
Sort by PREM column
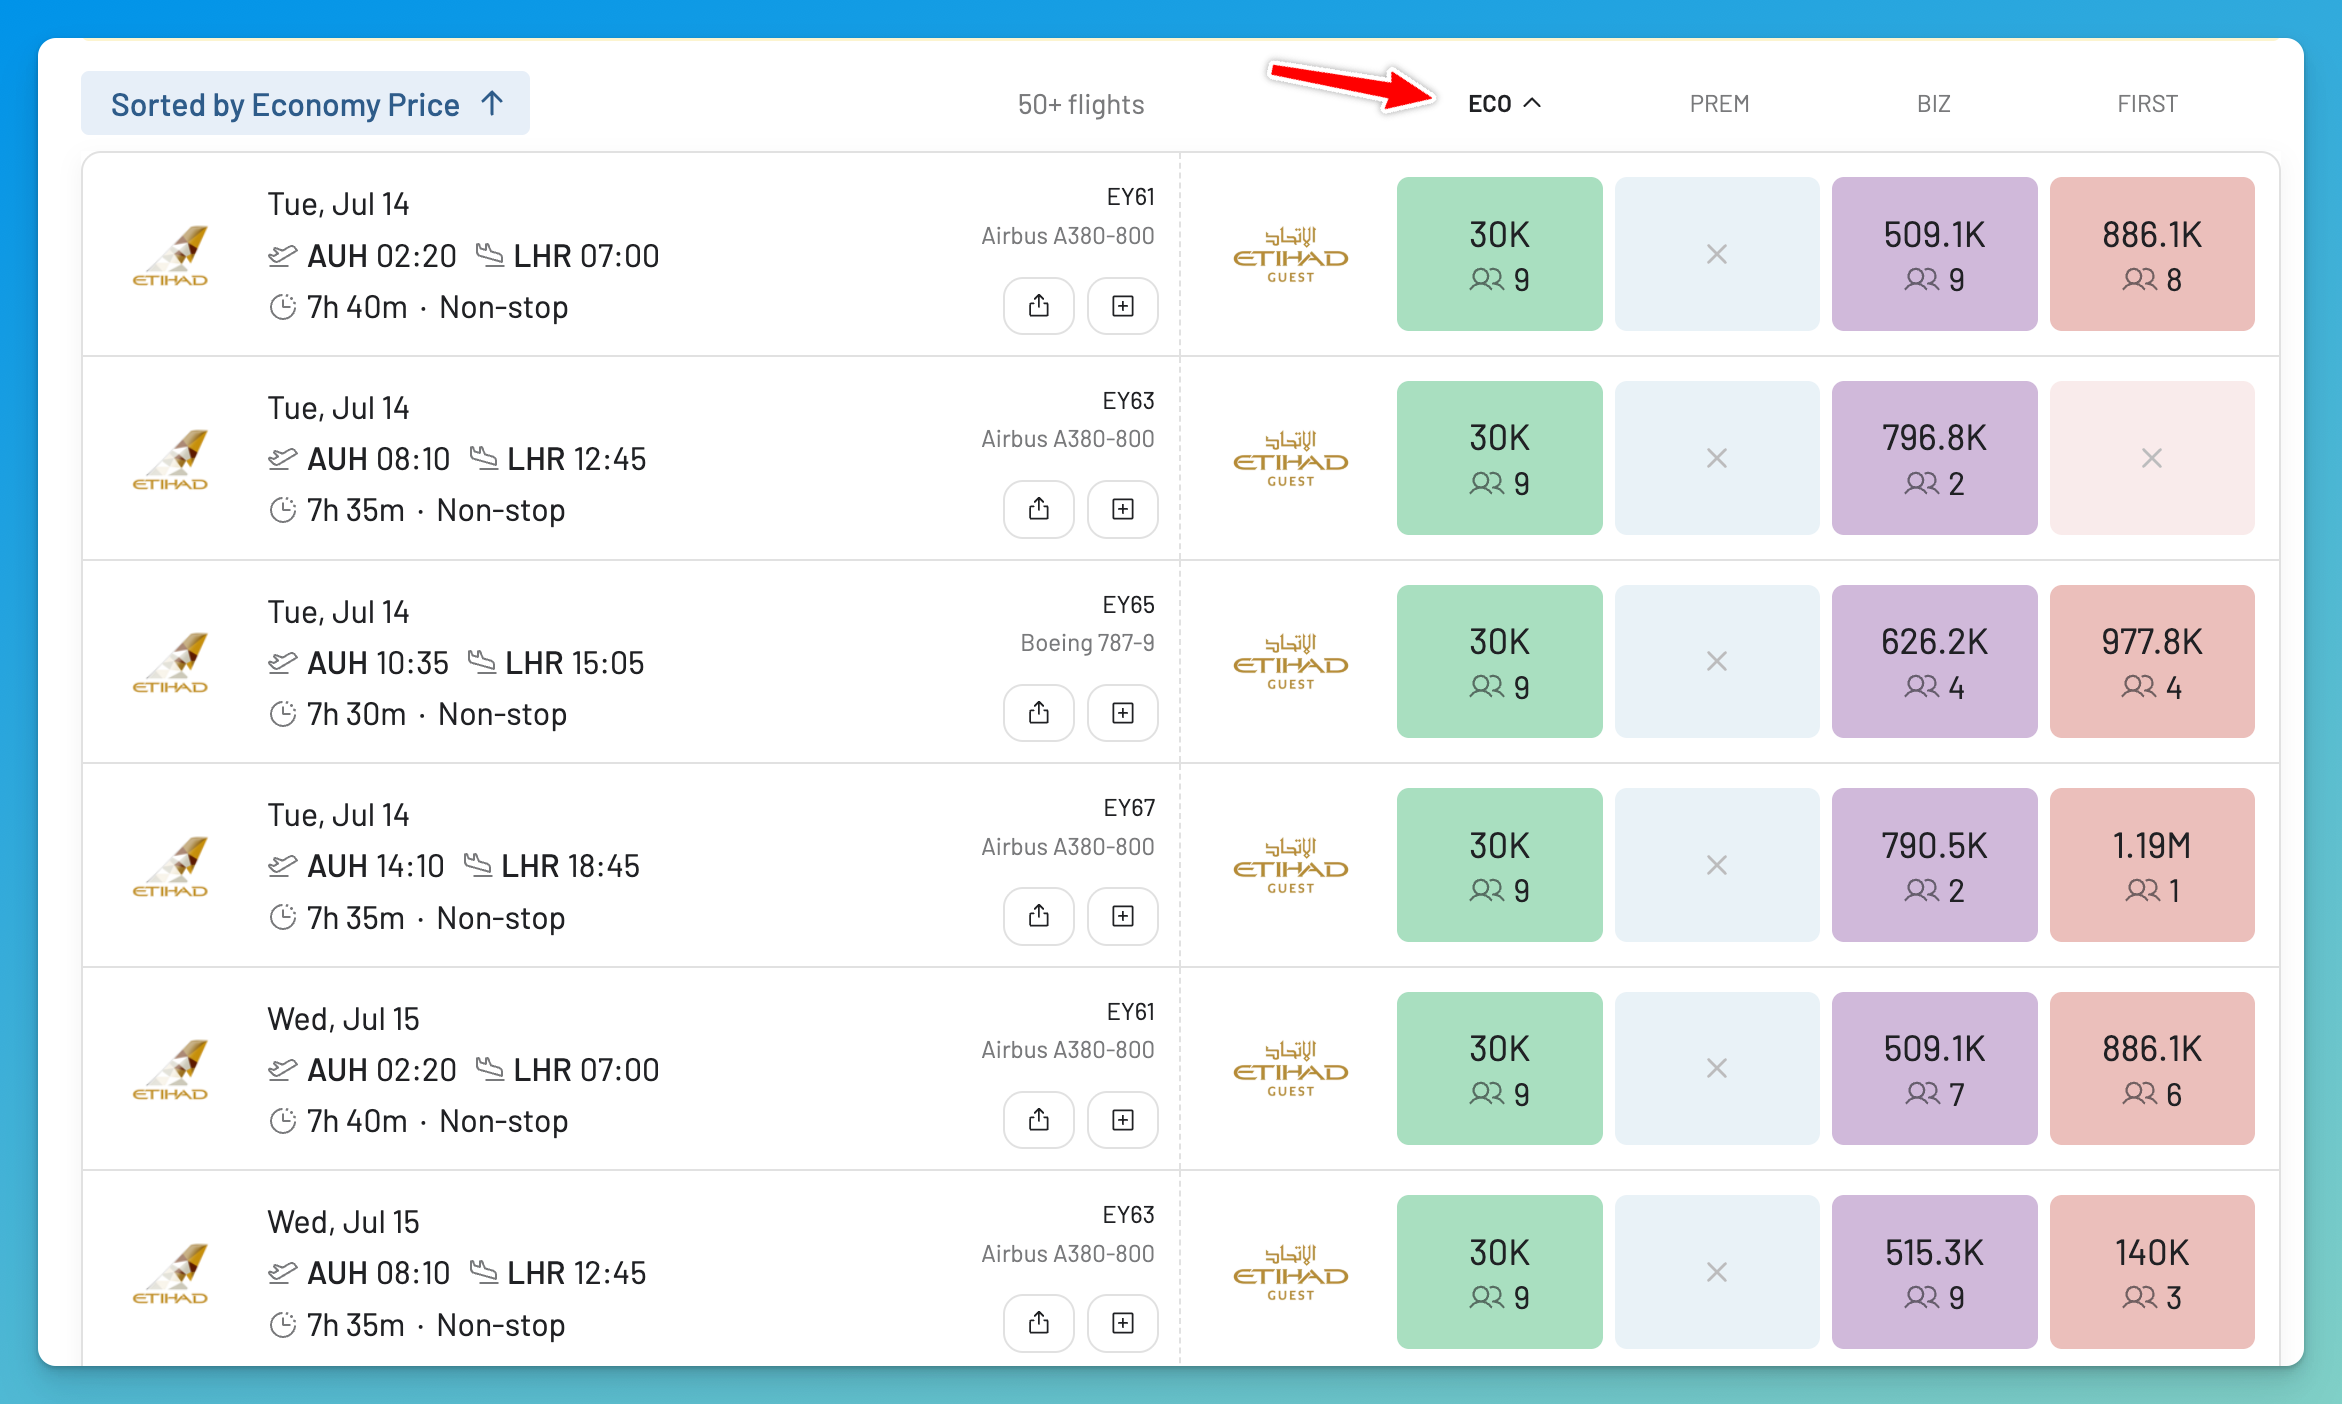click(x=1719, y=104)
